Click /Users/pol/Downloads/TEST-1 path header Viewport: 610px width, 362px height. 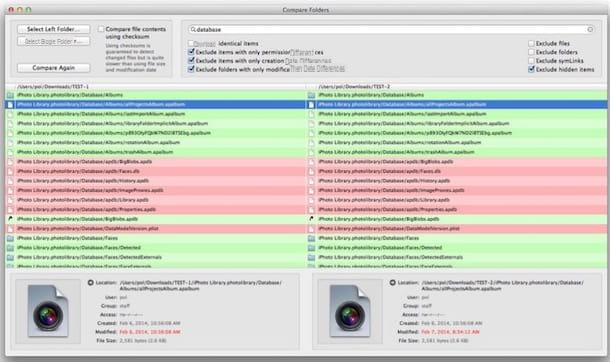point(53,86)
